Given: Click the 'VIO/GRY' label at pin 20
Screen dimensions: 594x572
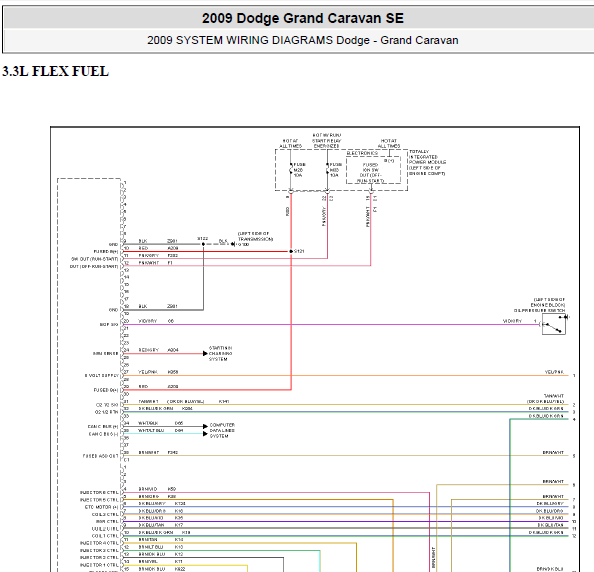Looking at the screenshot, I should tap(148, 321).
